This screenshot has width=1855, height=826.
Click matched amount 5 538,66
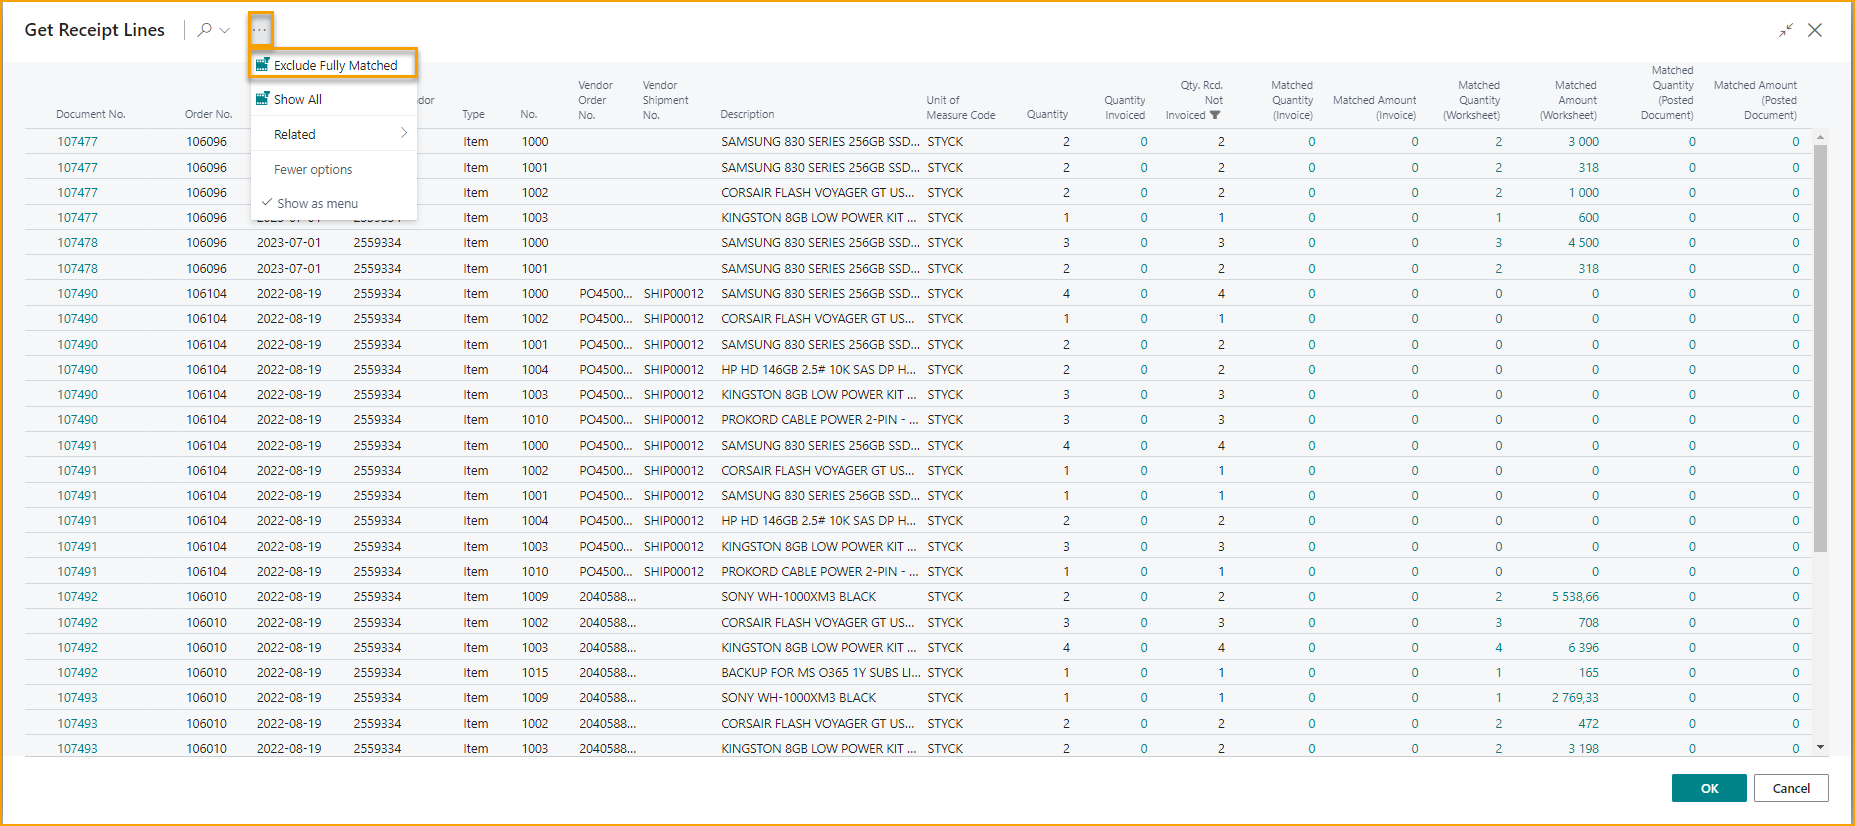point(1575,596)
